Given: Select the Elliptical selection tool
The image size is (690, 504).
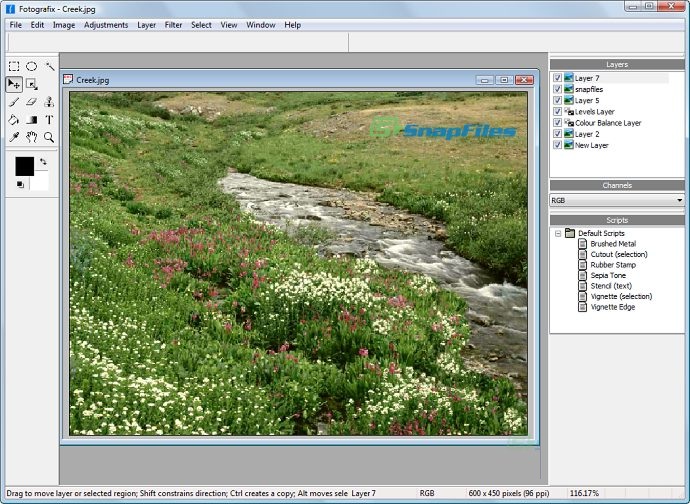Looking at the screenshot, I should coord(31,66).
